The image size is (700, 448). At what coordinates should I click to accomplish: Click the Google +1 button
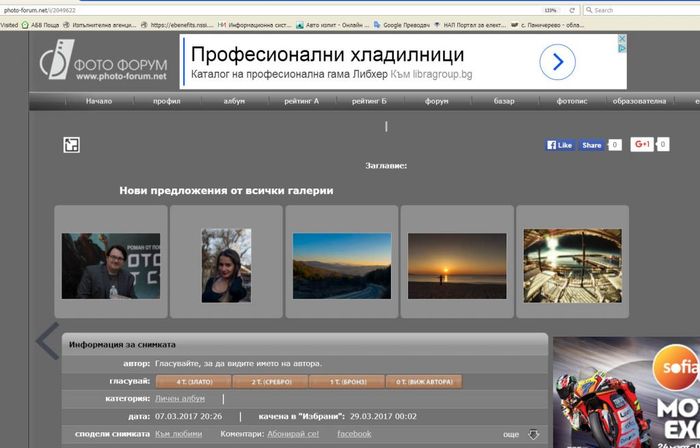(642, 145)
